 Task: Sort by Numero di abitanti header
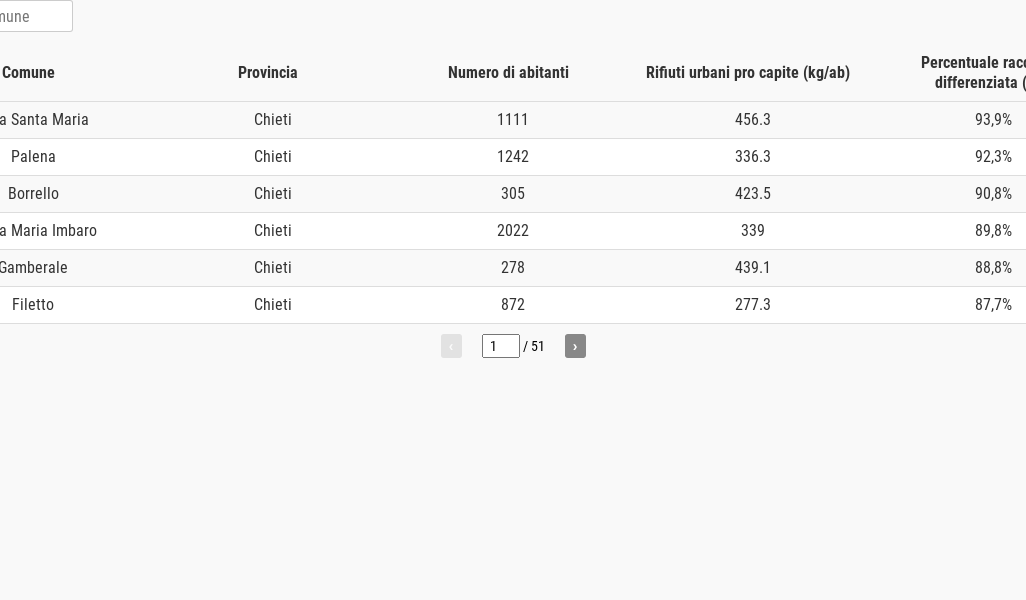508,73
